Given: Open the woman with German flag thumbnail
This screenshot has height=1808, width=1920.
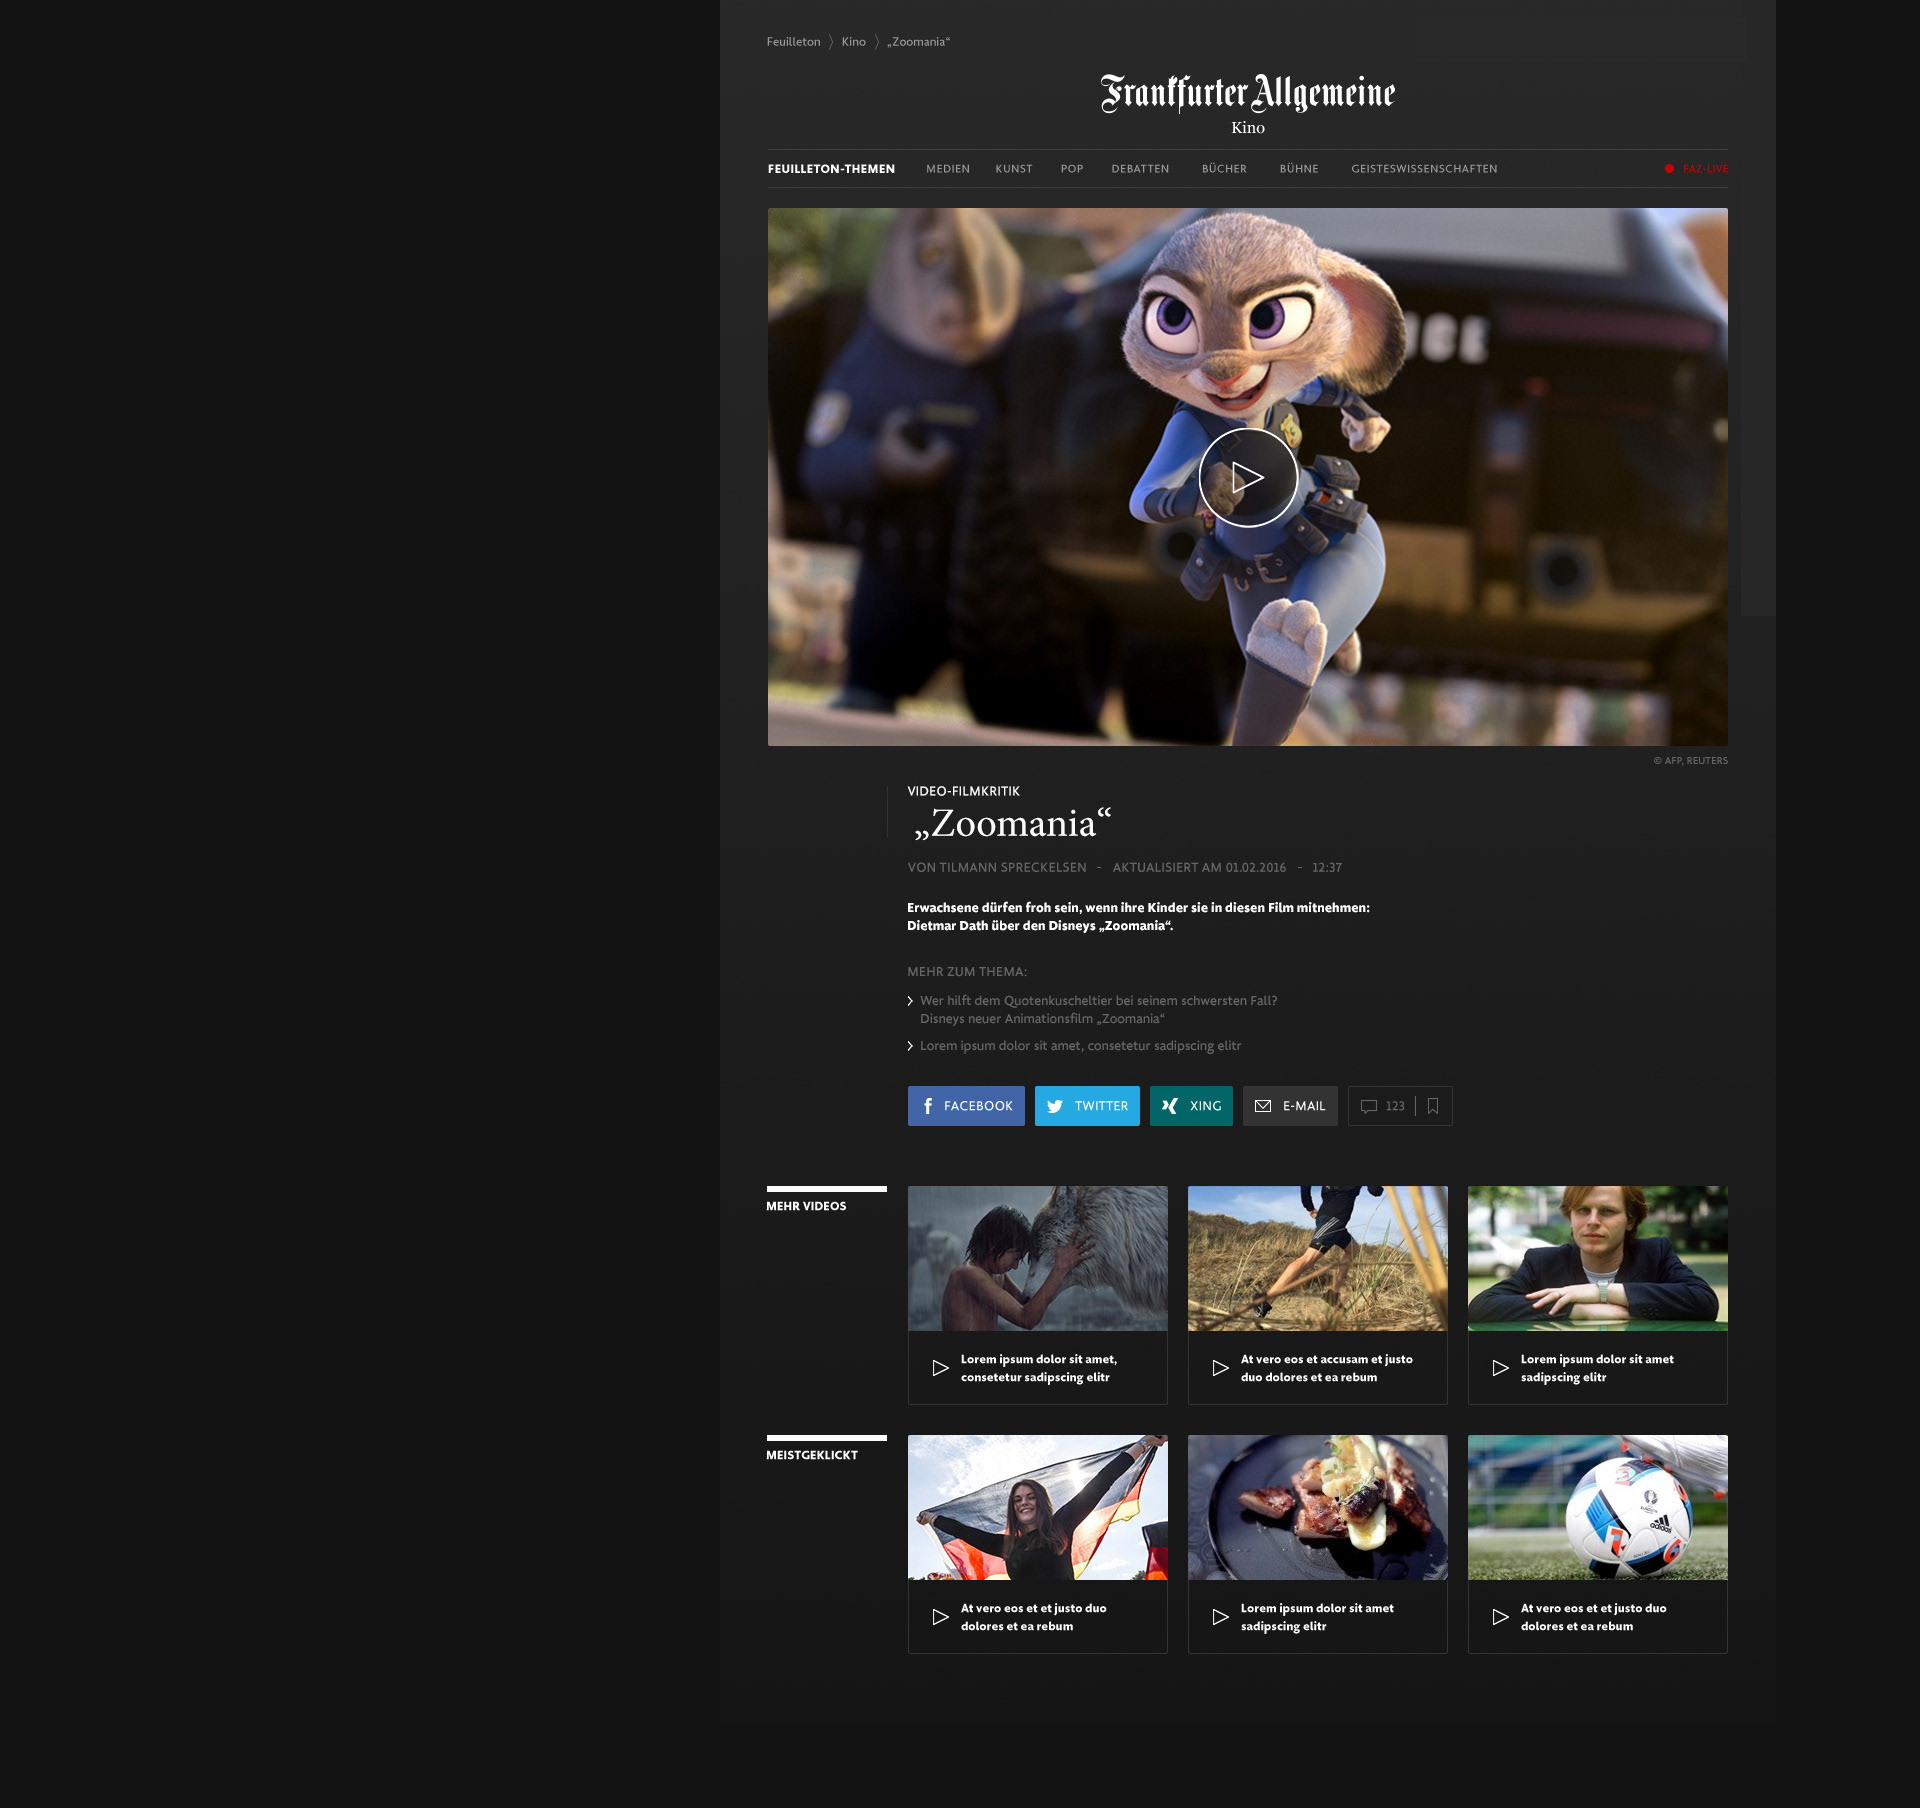Looking at the screenshot, I should coord(1038,1507).
